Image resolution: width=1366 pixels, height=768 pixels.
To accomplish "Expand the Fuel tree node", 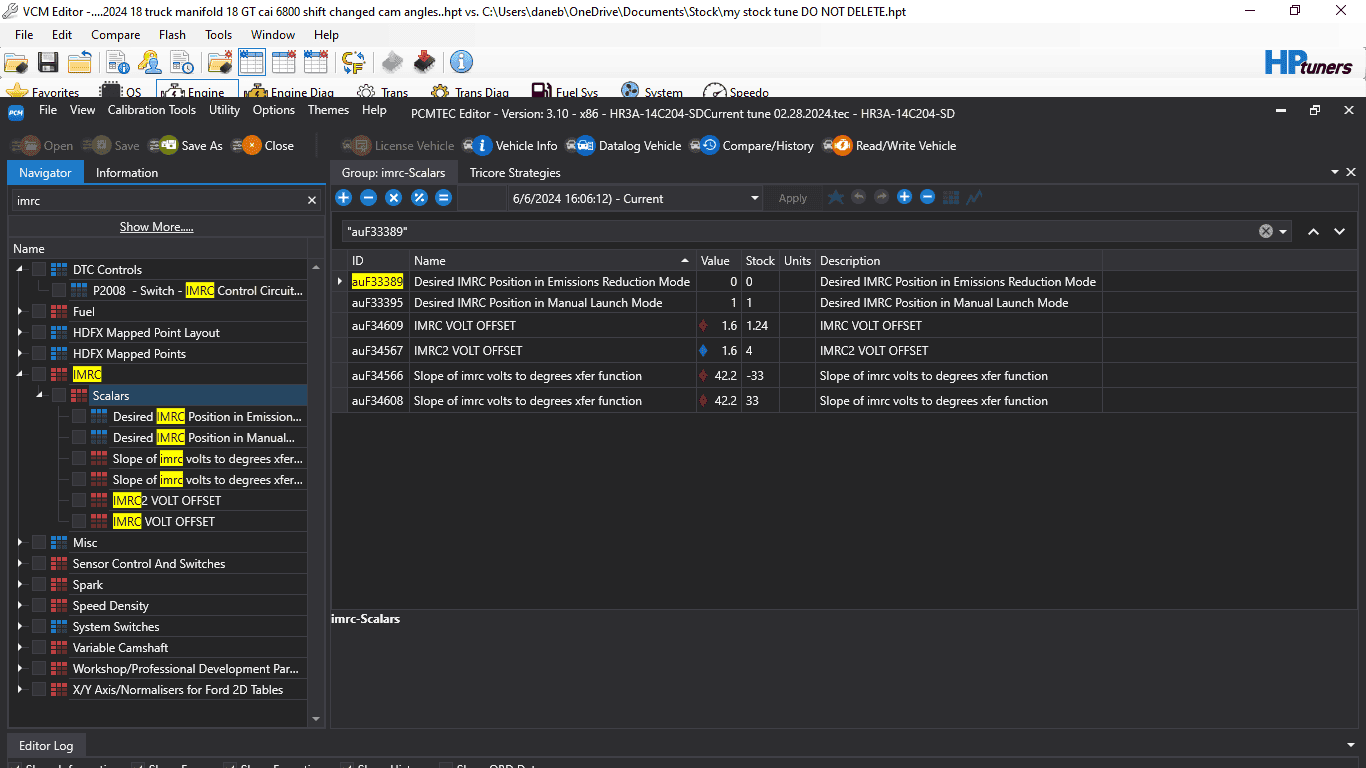I will coord(20,312).
